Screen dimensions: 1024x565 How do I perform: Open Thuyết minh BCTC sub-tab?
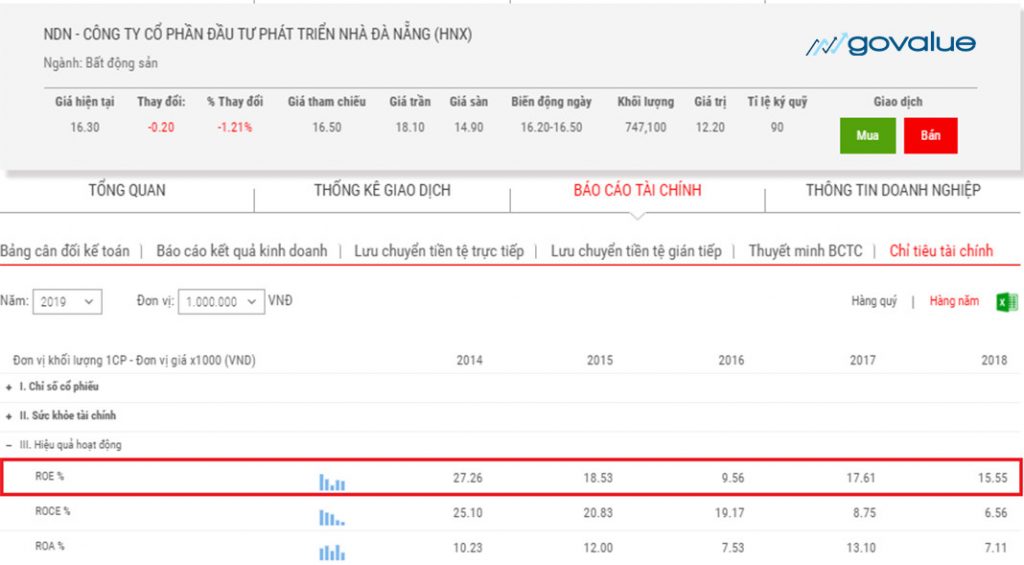tap(805, 251)
